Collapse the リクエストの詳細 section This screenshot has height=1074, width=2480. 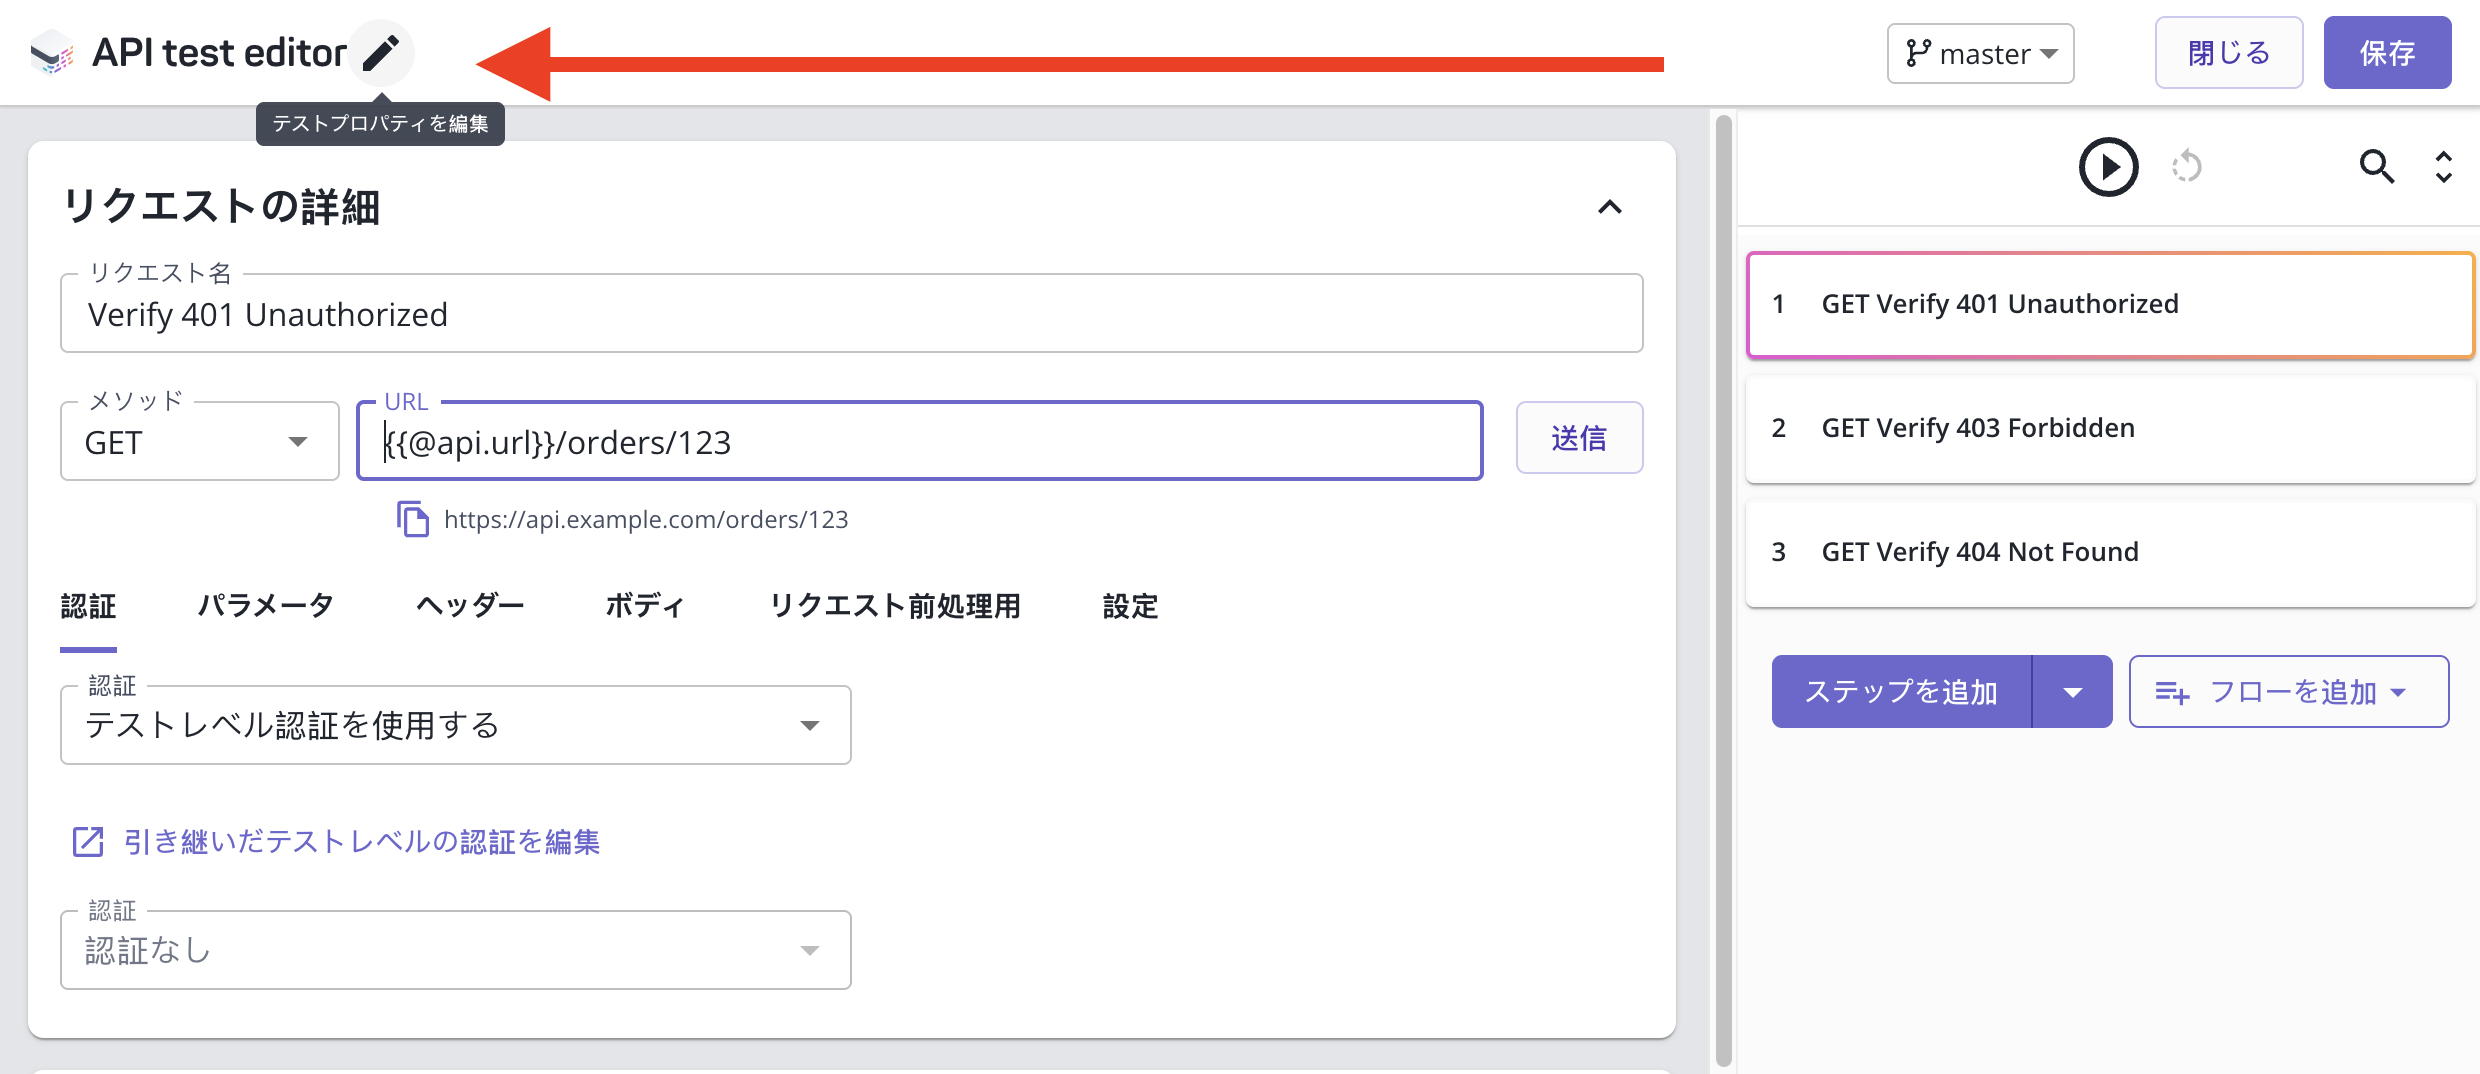pos(1609,207)
